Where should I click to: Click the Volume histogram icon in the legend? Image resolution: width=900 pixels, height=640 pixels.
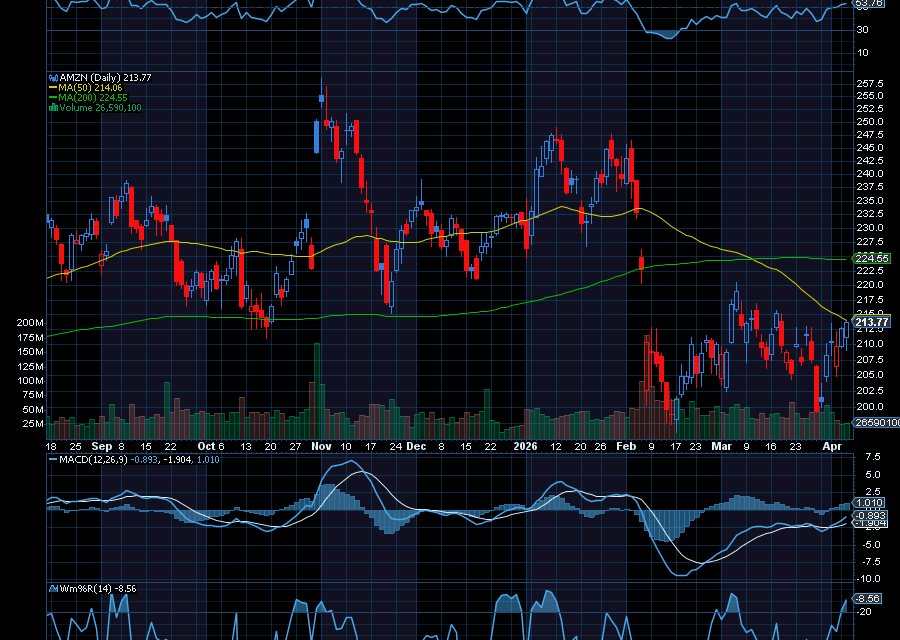[x=53, y=107]
